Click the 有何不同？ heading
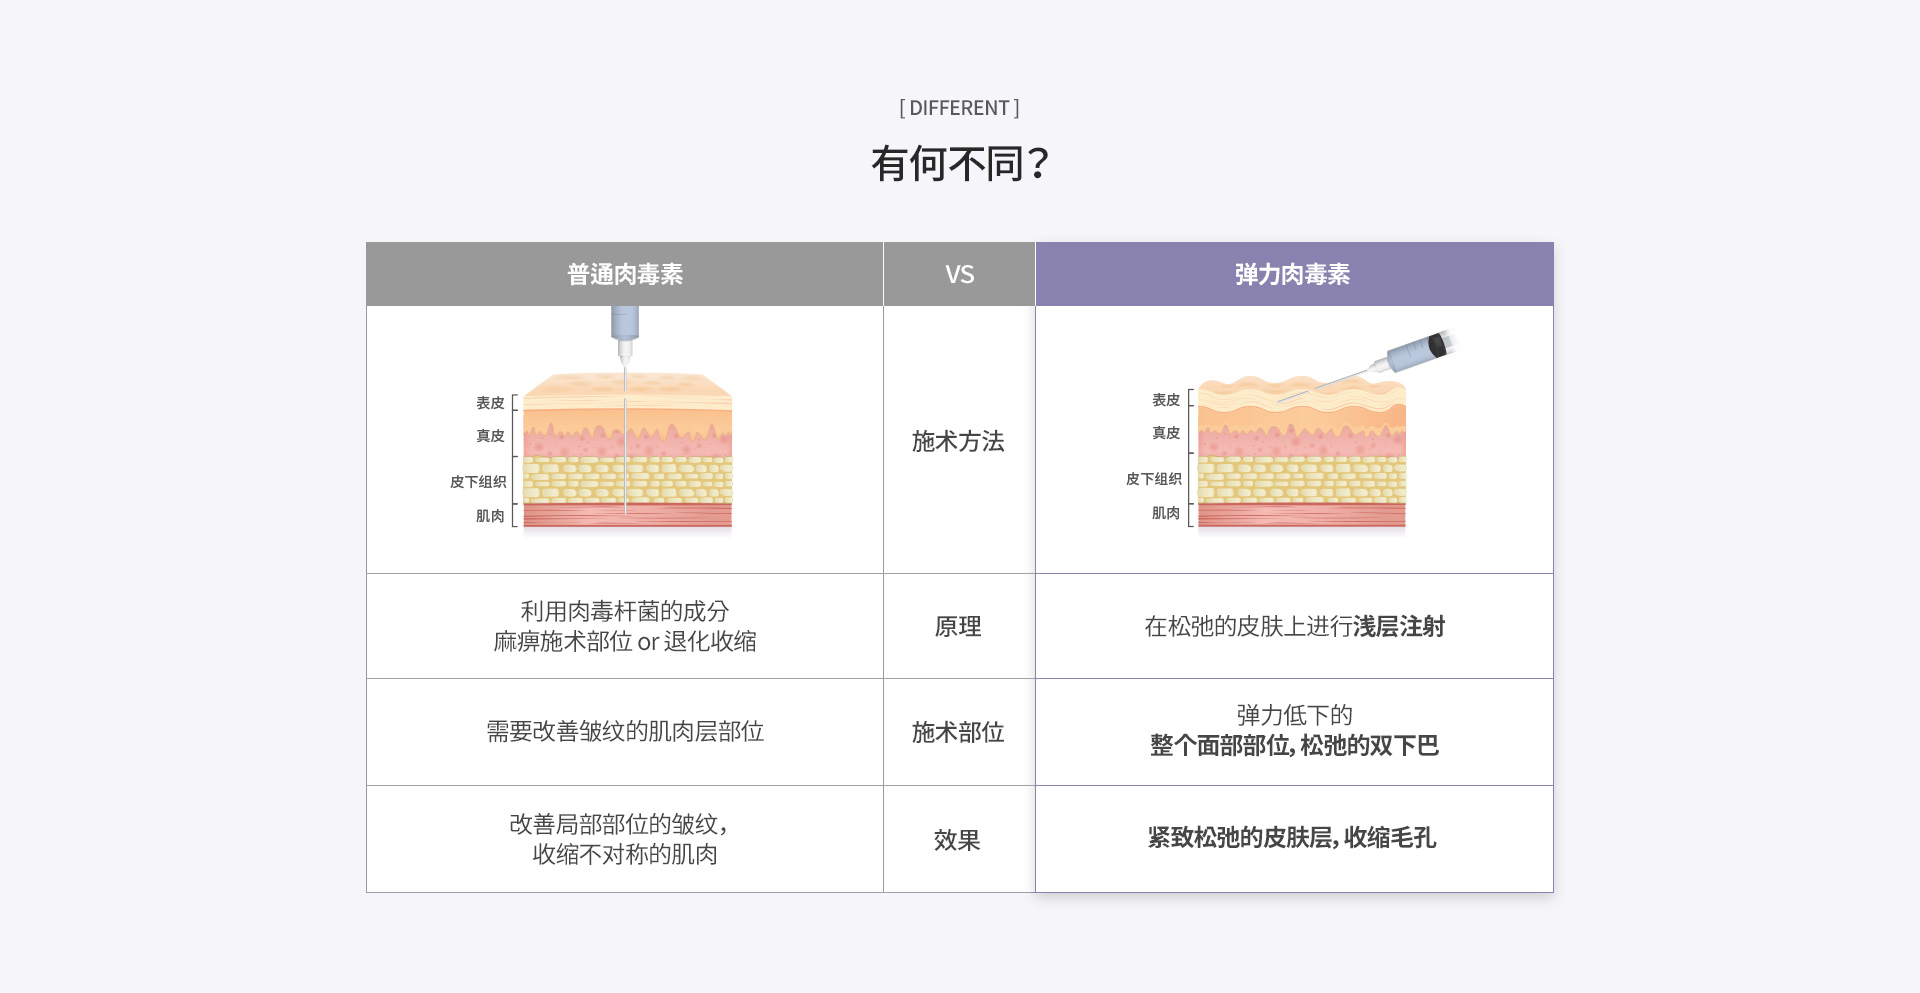 [959, 164]
